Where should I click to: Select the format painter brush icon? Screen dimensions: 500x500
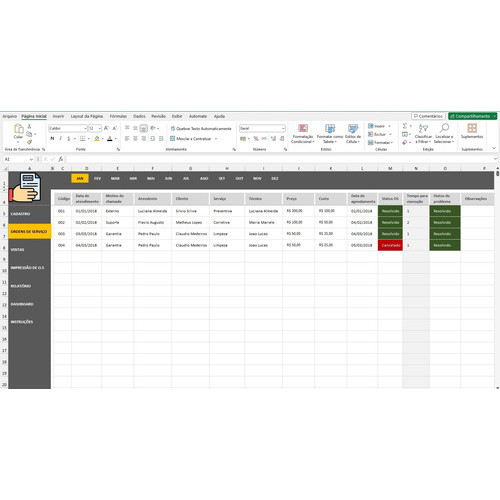(29, 142)
